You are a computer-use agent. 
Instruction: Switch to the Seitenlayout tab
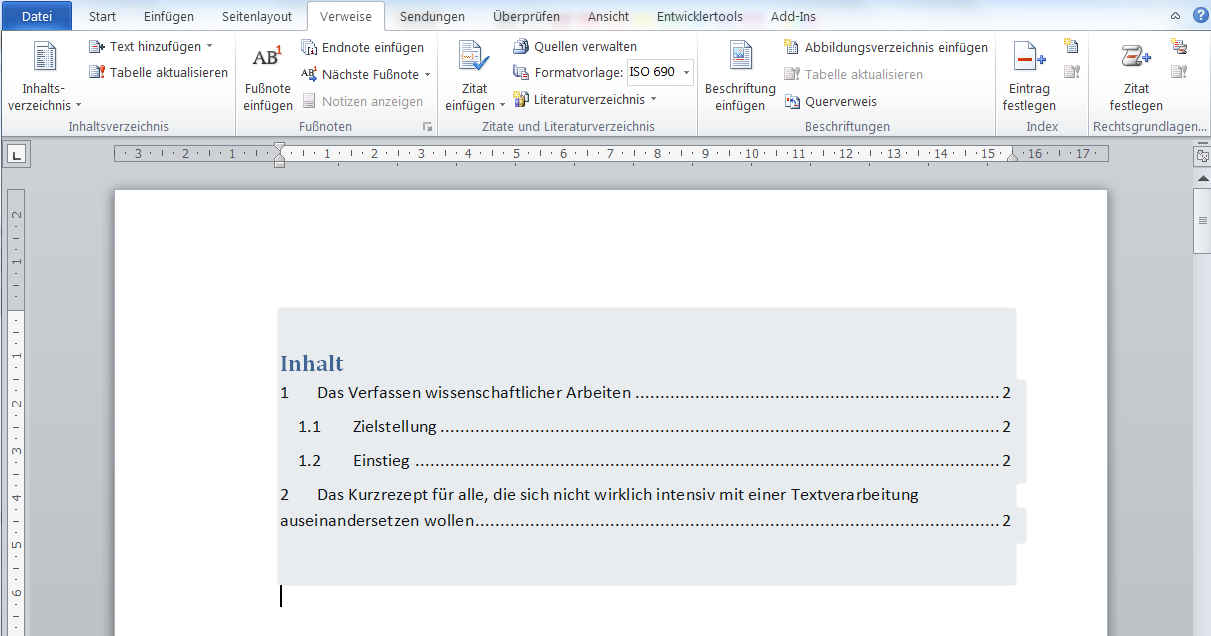pyautogui.click(x=257, y=16)
